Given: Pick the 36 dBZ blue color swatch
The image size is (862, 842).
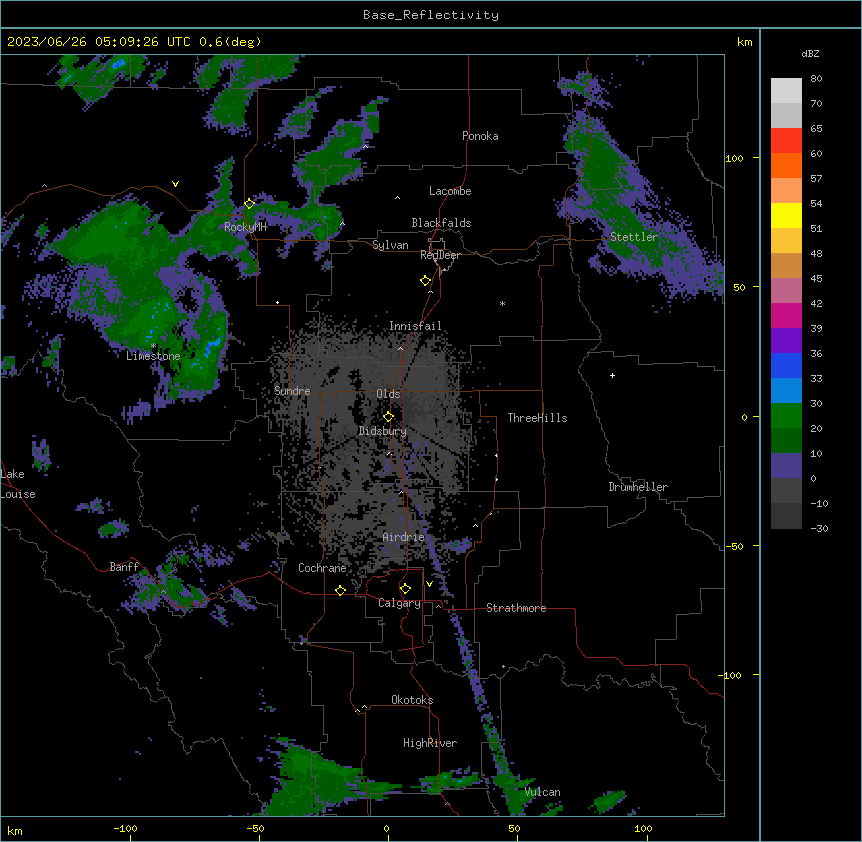Looking at the screenshot, I should point(786,365).
